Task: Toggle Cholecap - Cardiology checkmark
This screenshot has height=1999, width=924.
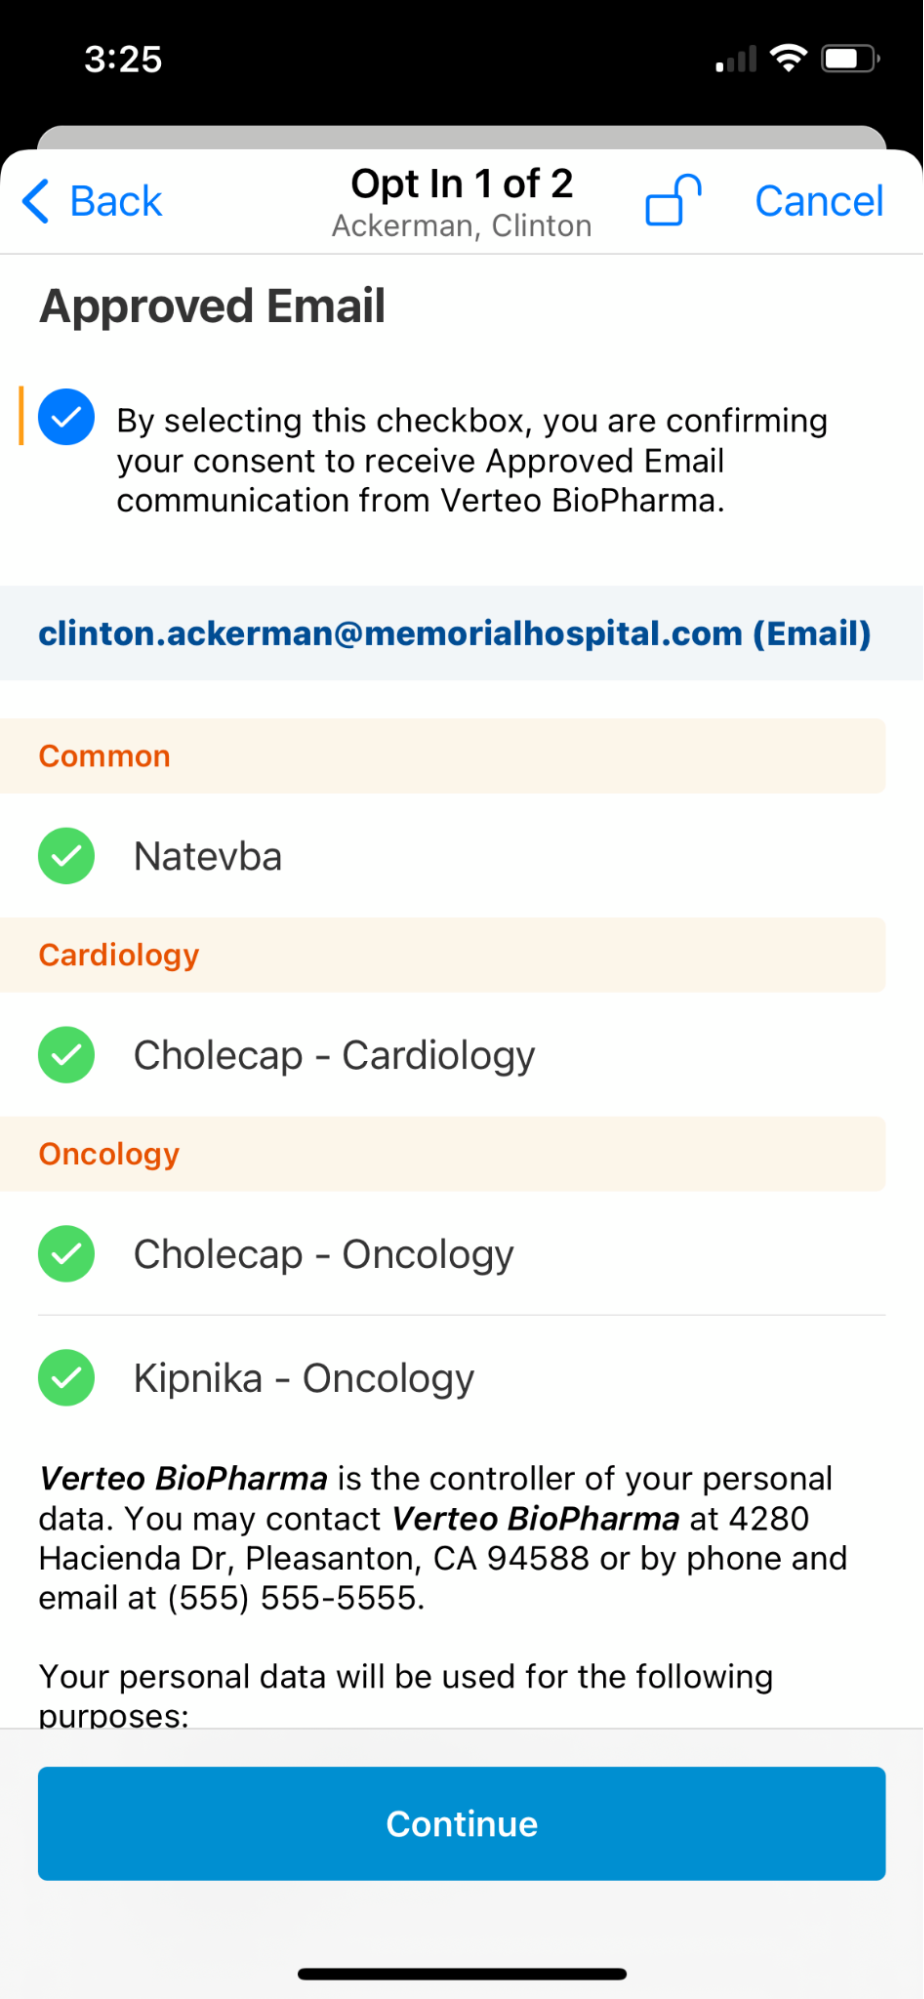Action: tap(67, 1055)
